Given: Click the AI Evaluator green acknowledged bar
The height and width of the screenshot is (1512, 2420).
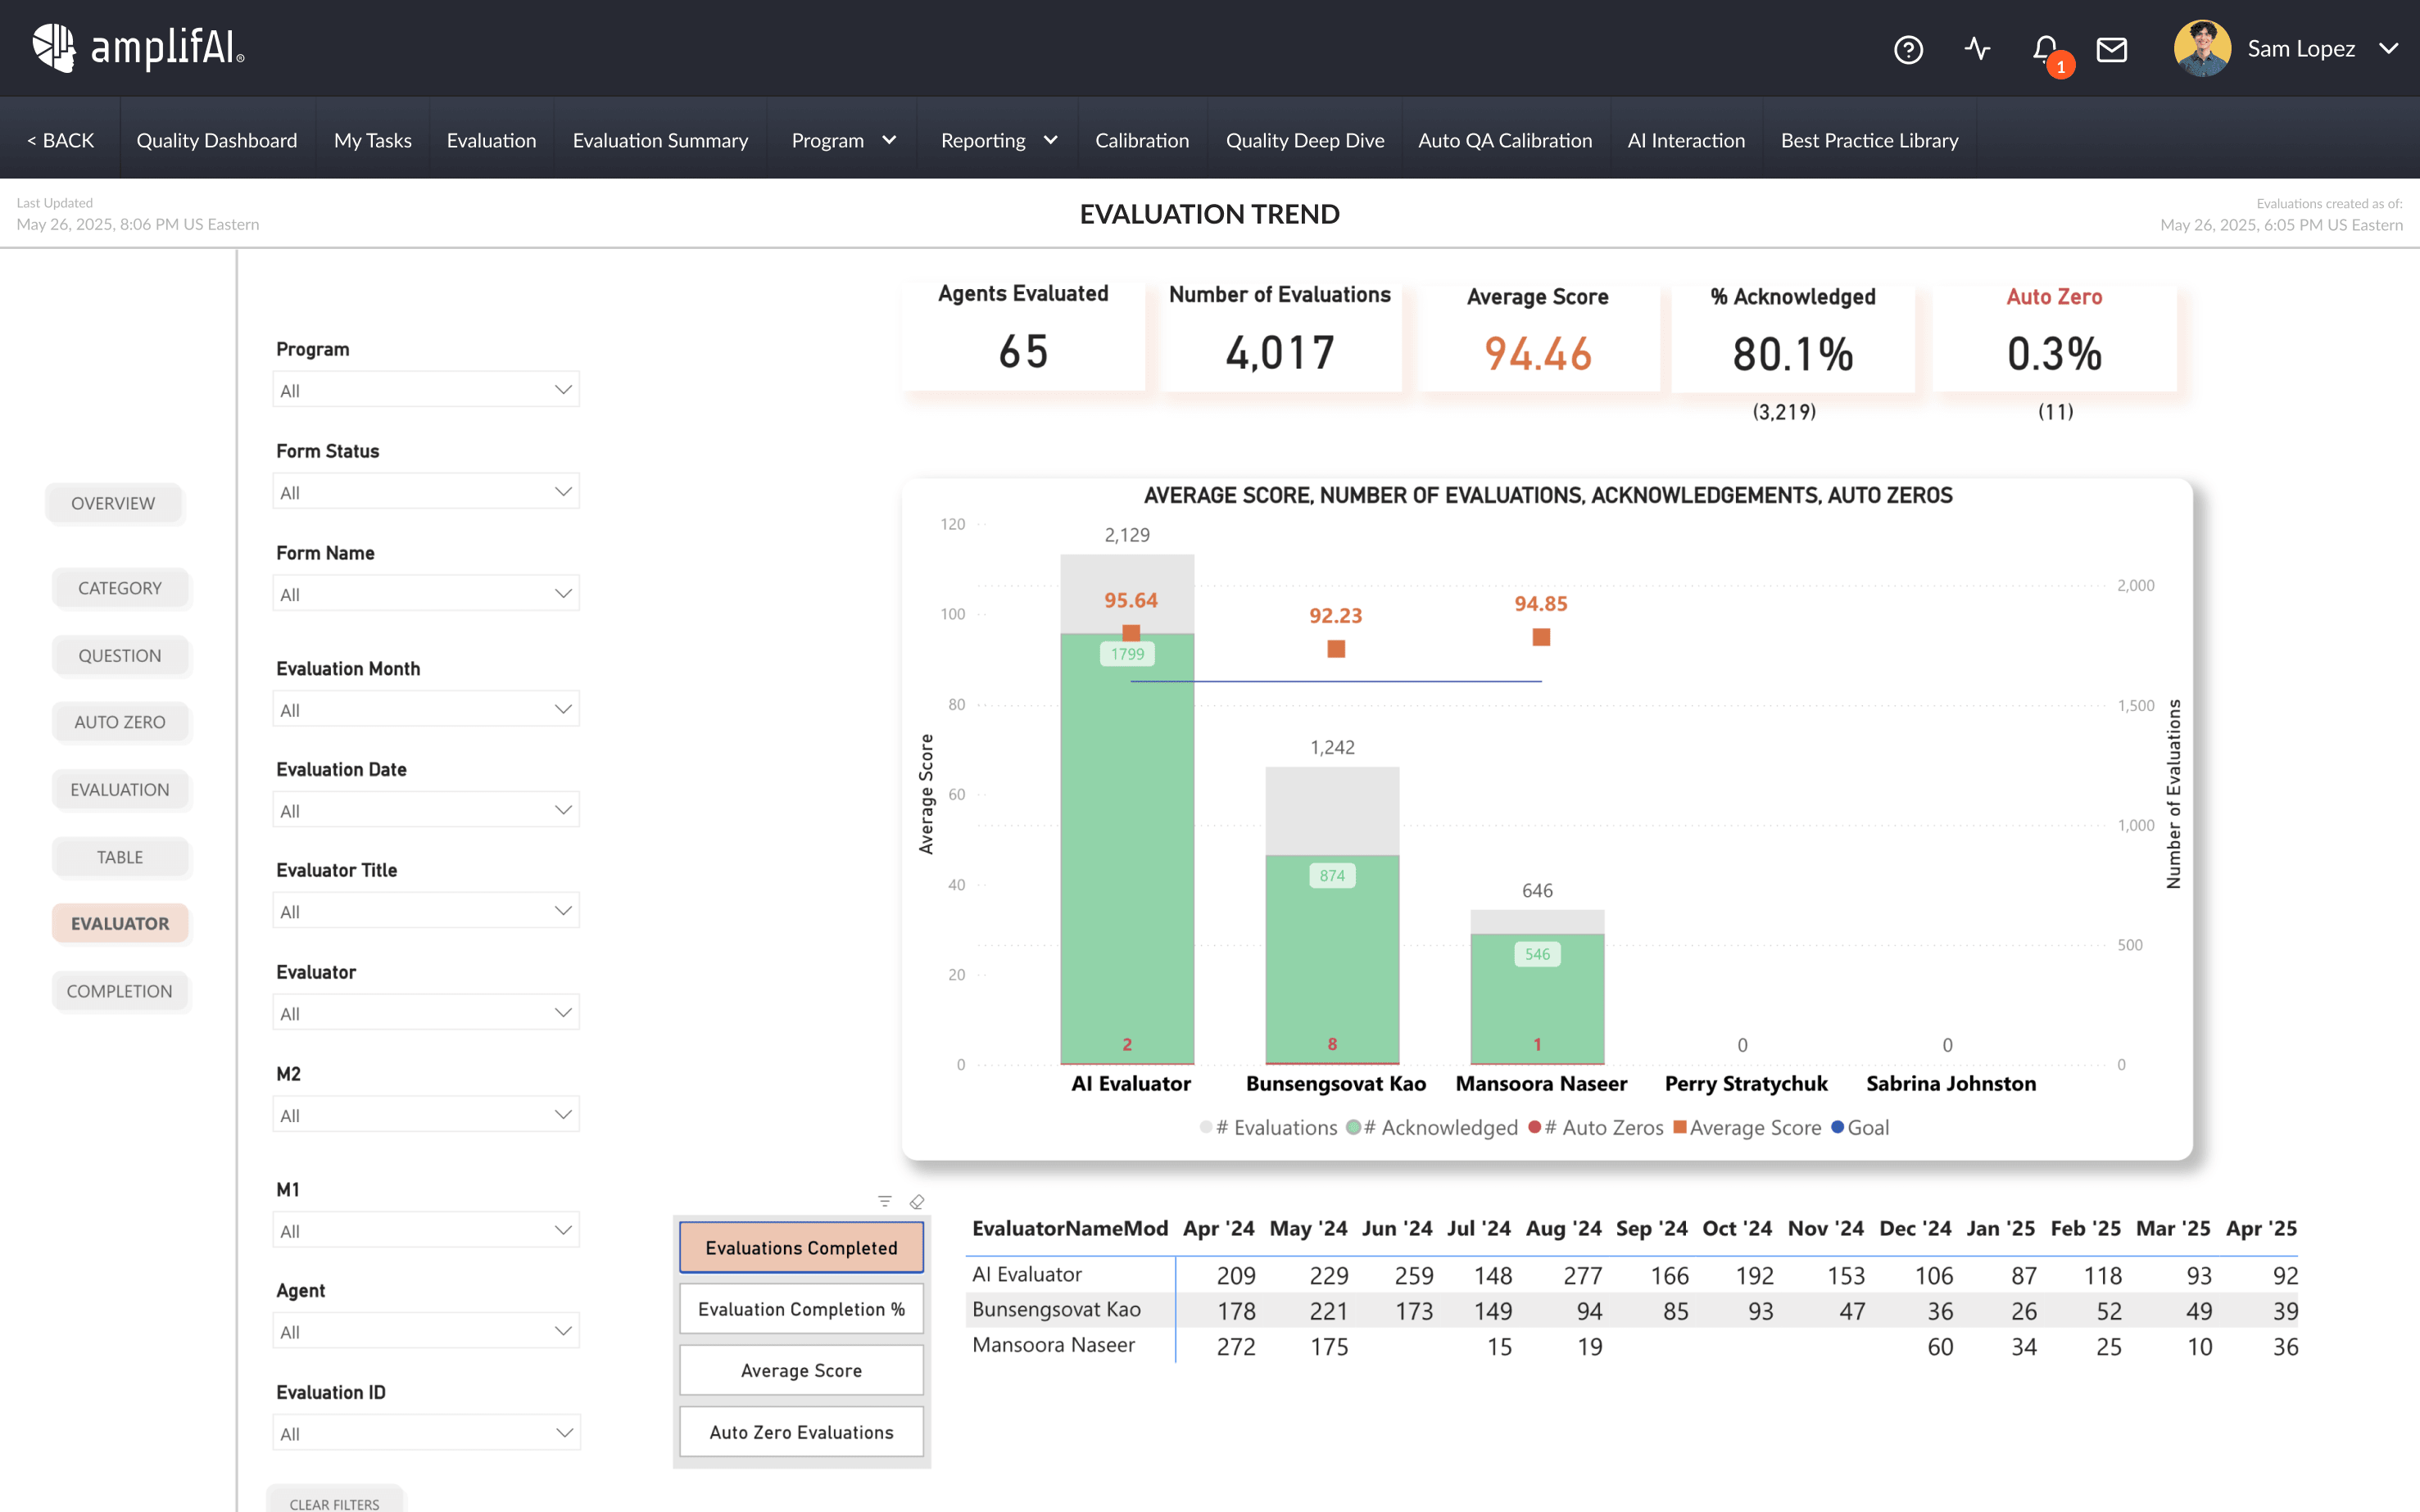Looking at the screenshot, I should click(x=1127, y=850).
